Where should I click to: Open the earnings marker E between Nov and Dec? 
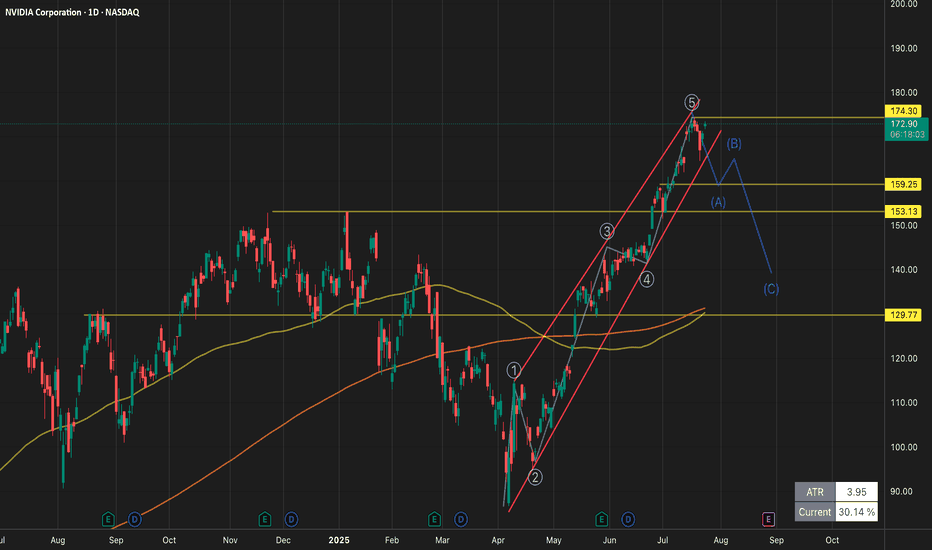[x=265, y=520]
